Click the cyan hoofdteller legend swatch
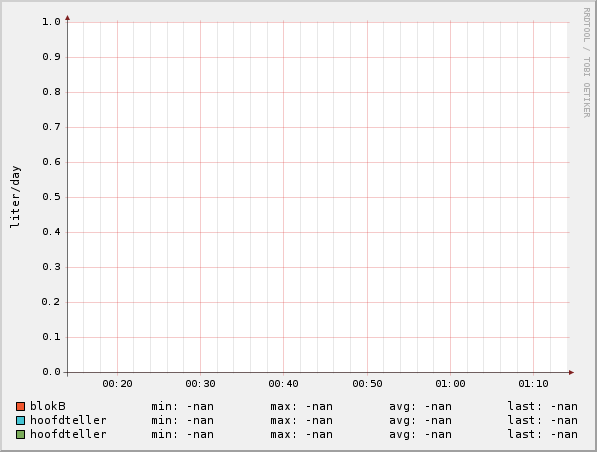The height and width of the screenshot is (452, 597). [21, 420]
